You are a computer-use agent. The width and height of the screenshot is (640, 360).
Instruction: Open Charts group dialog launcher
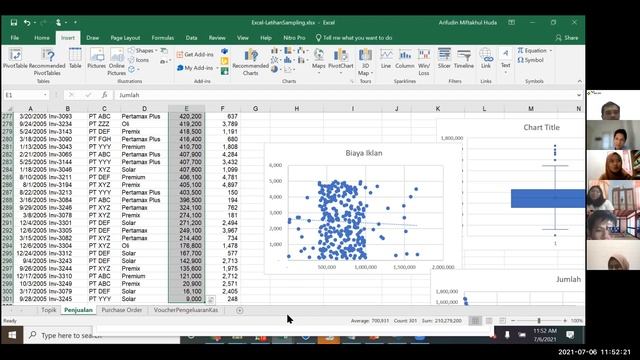coord(352,81)
